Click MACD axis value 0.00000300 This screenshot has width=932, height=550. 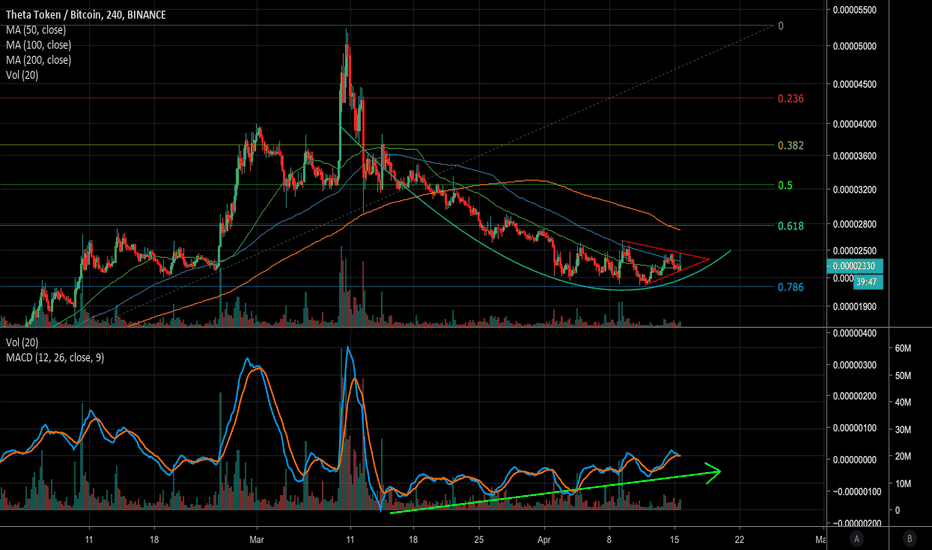(x=854, y=365)
